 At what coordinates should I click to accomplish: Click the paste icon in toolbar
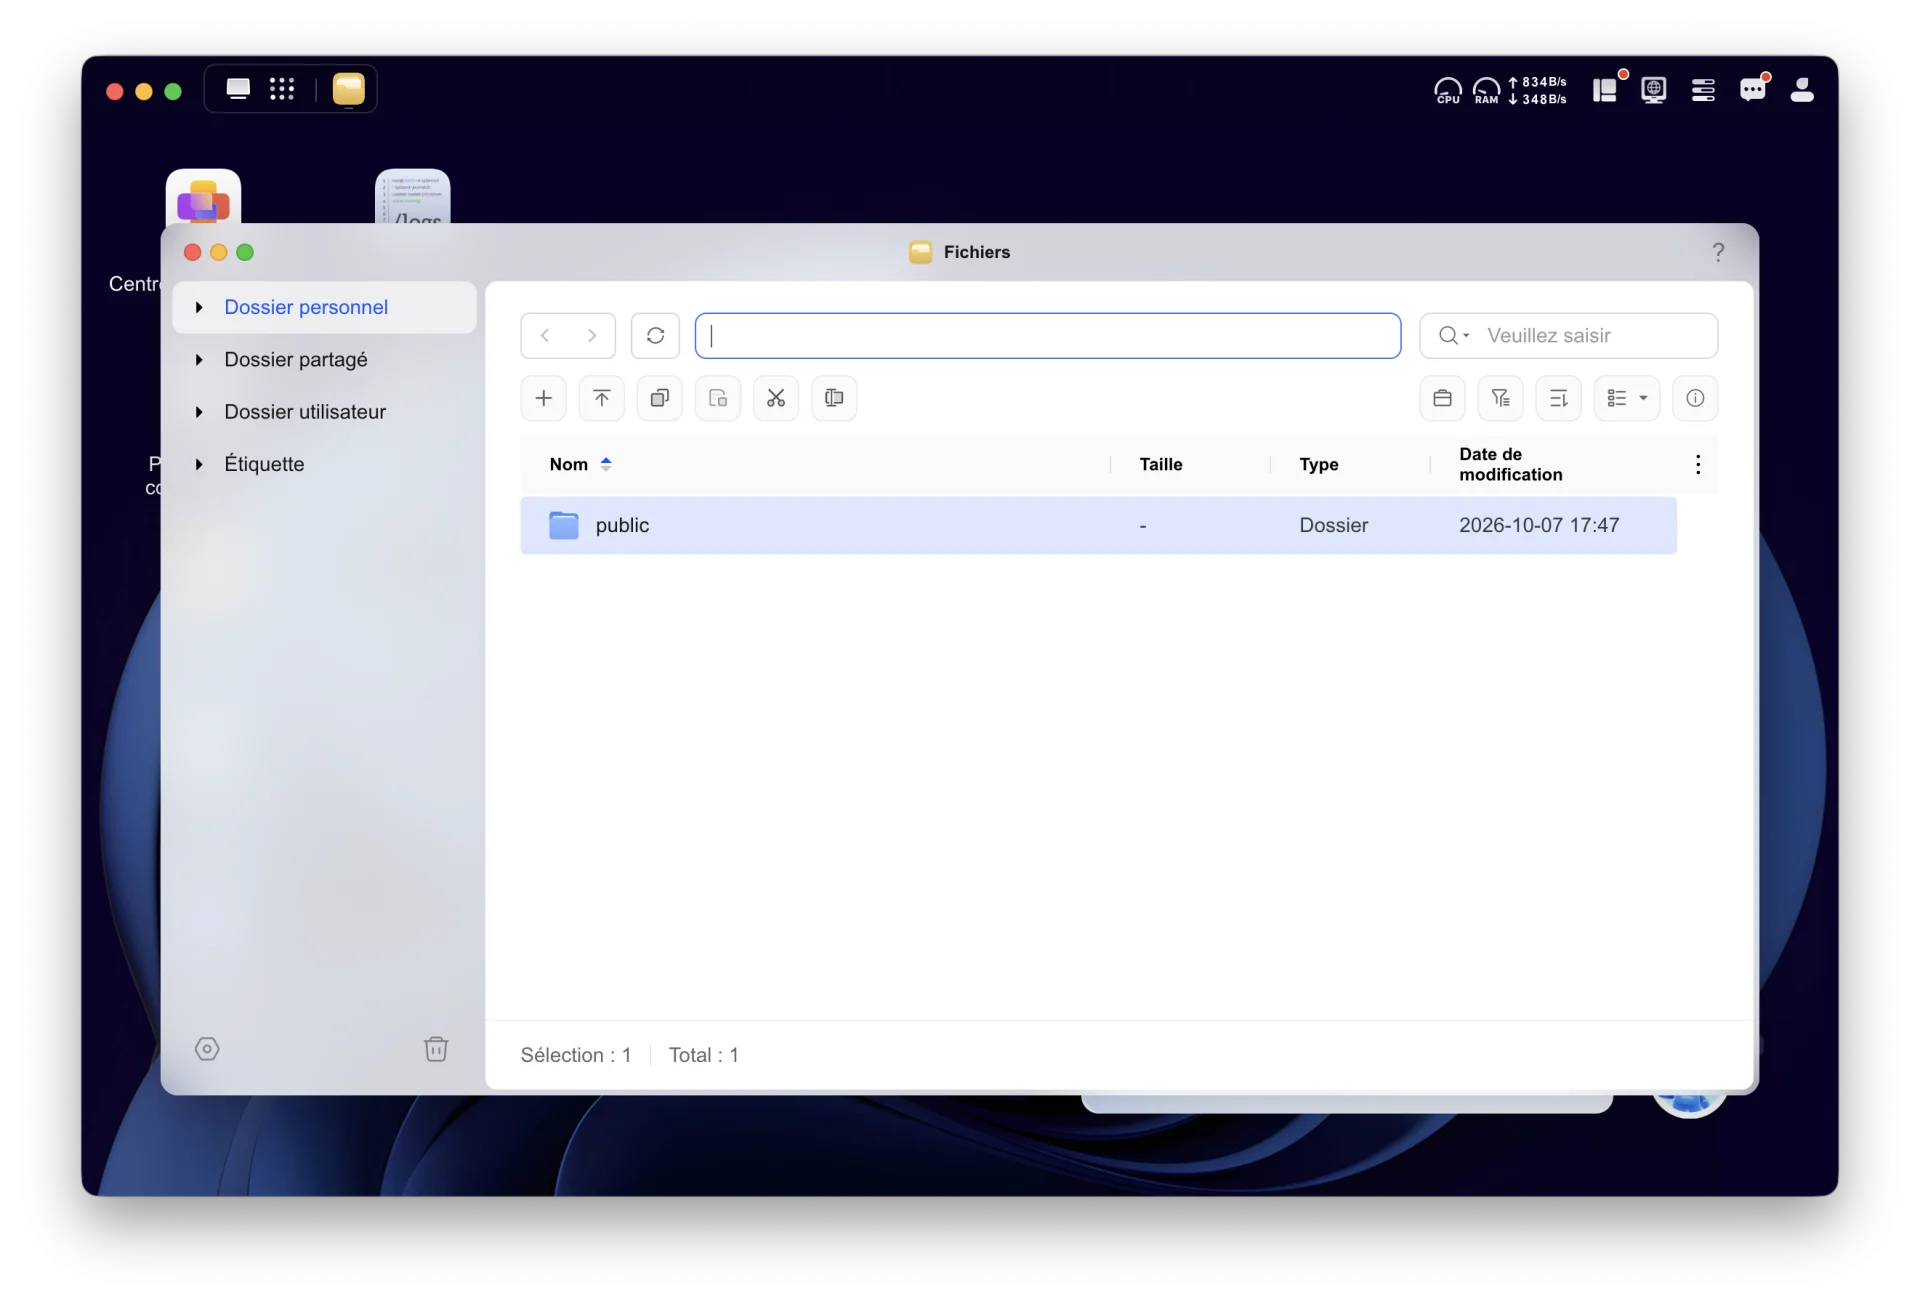pyautogui.click(x=718, y=398)
